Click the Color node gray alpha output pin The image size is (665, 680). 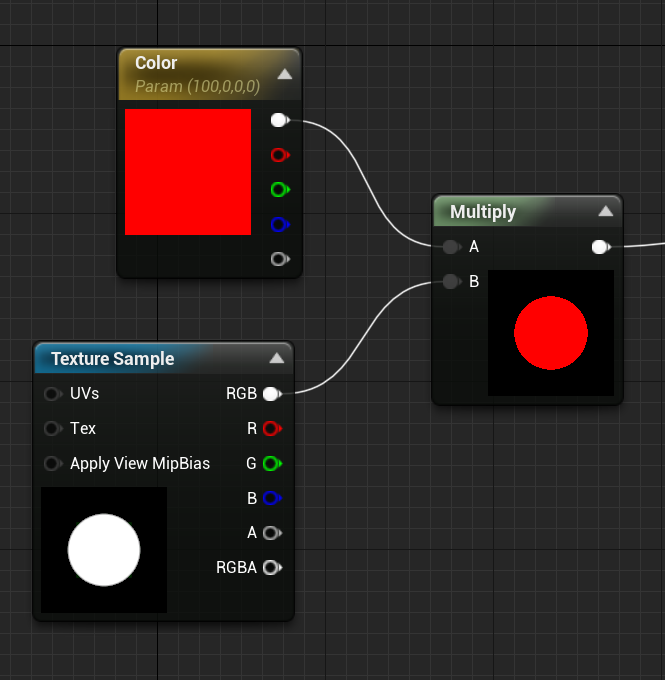pos(280,259)
